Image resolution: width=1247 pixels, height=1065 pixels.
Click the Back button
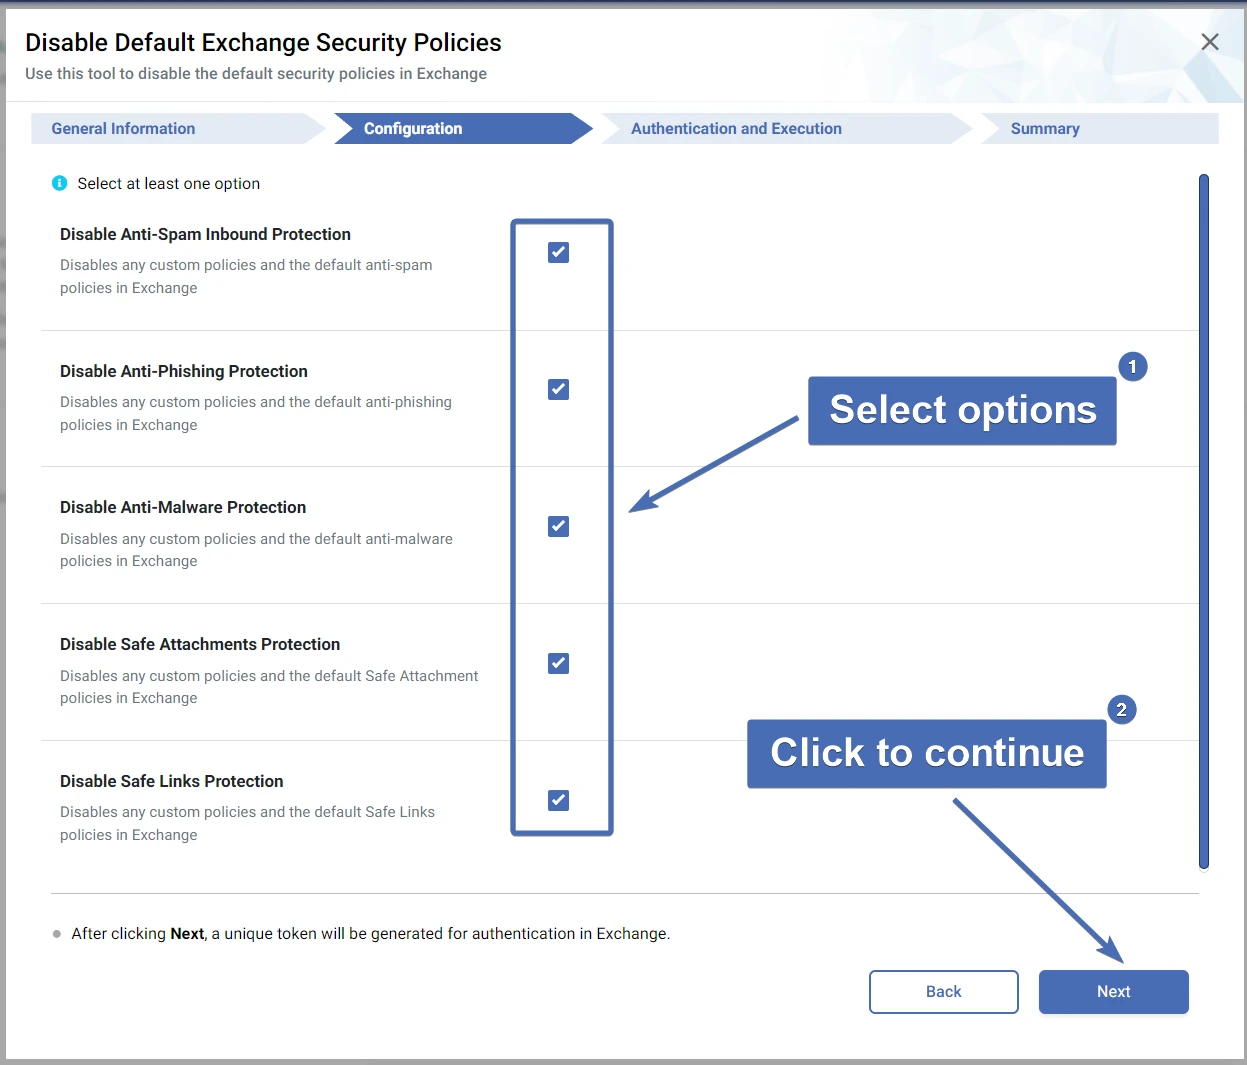coord(943,992)
